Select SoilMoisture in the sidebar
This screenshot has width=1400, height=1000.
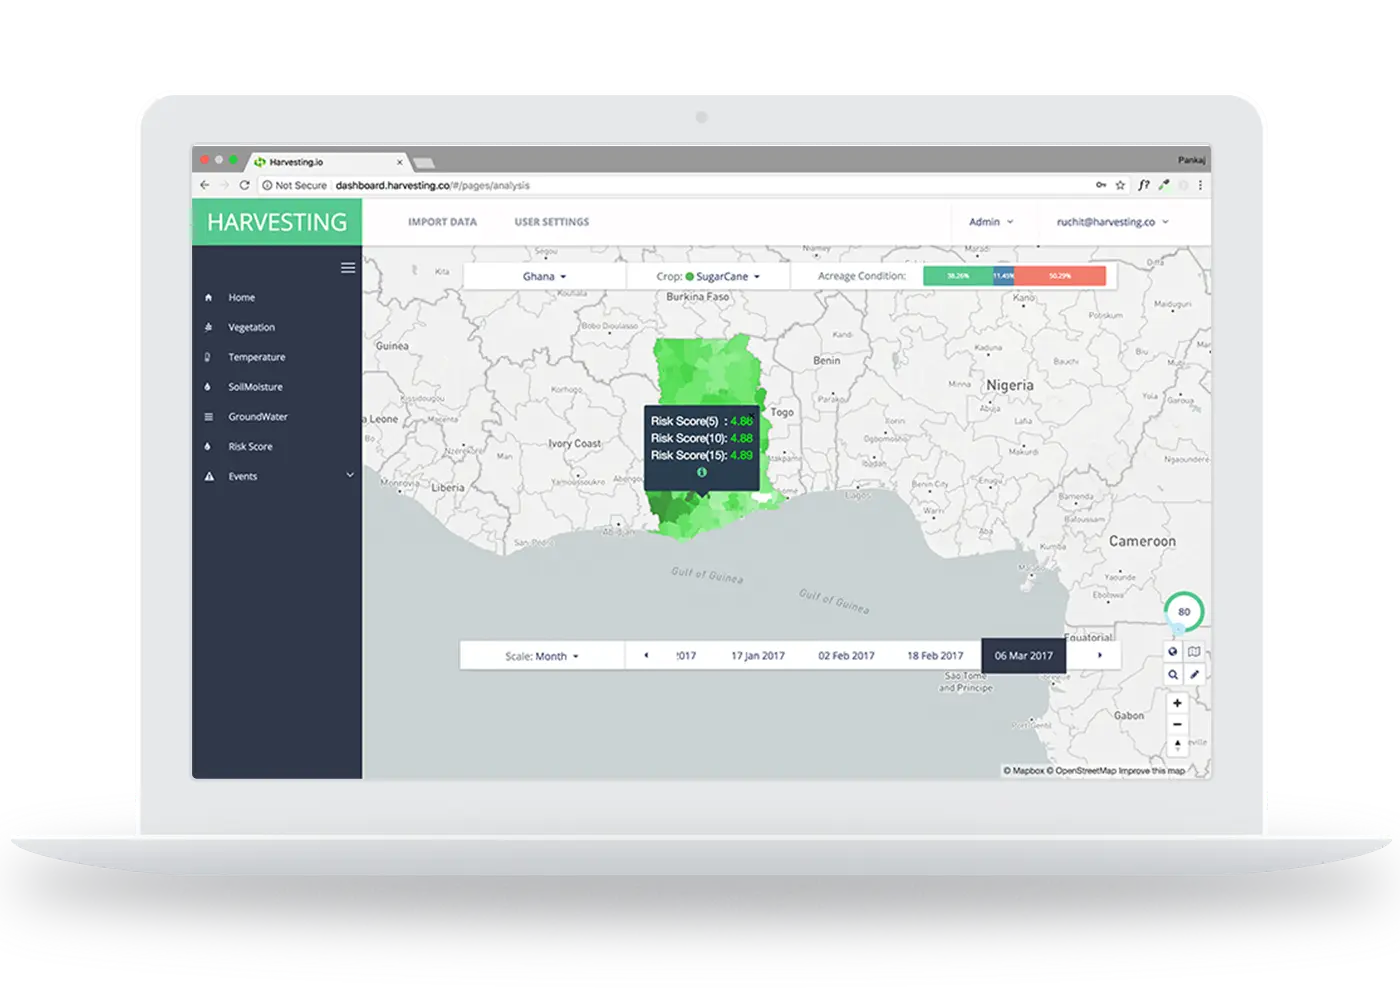point(255,388)
